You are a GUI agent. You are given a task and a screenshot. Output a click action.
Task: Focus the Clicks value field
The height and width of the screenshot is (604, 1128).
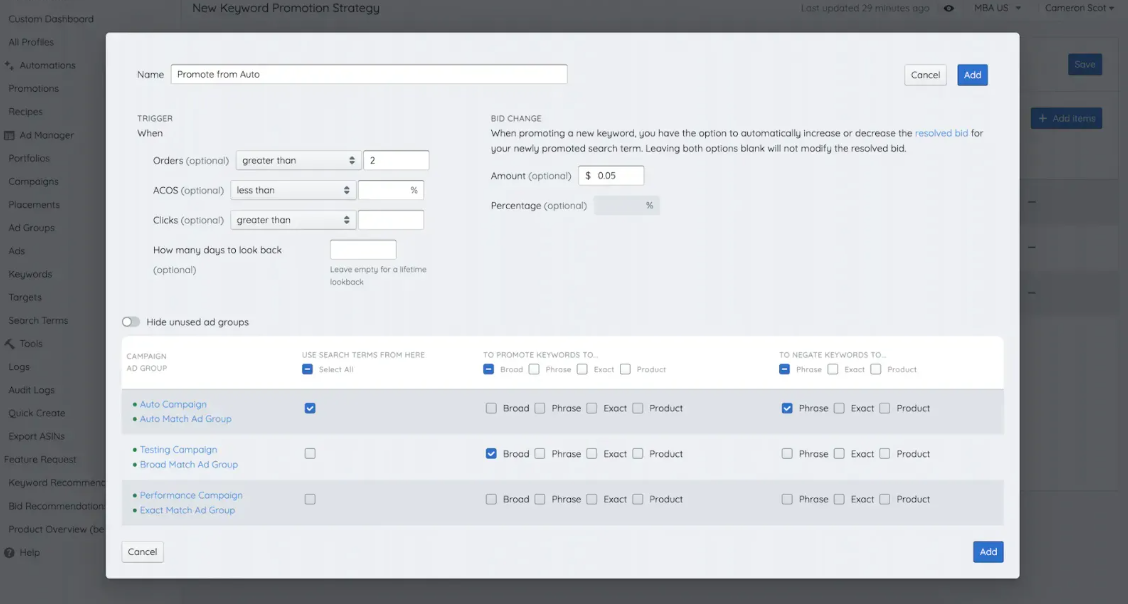pyautogui.click(x=391, y=220)
